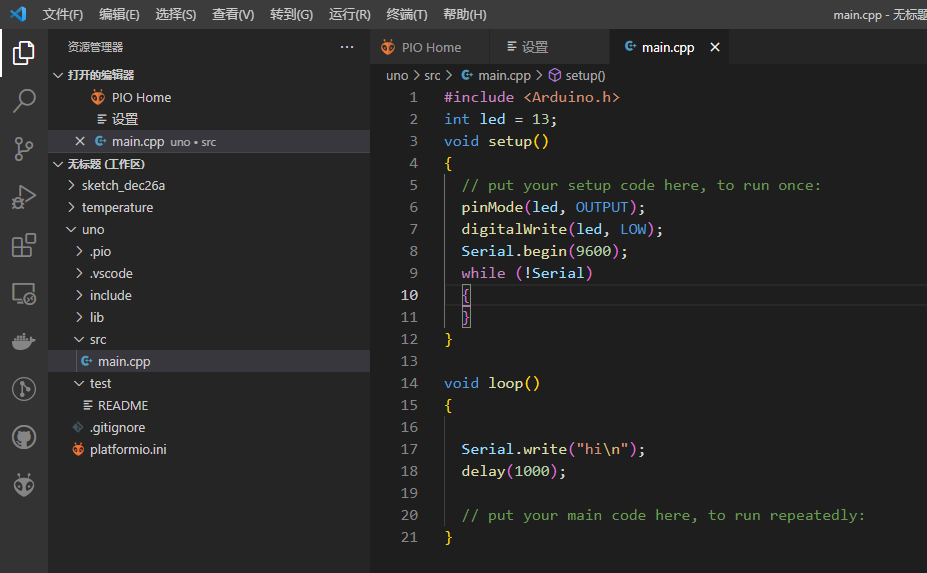Click main.cpp in the breadcrumb path
The height and width of the screenshot is (573, 927).
click(504, 76)
